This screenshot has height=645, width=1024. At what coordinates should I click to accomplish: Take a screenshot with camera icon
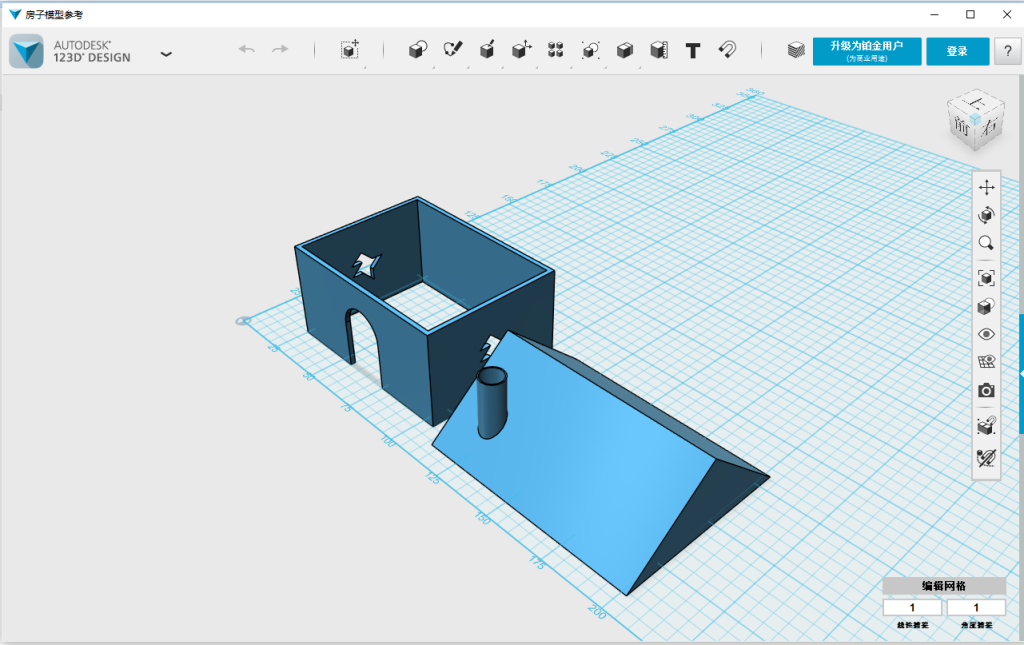point(986,390)
